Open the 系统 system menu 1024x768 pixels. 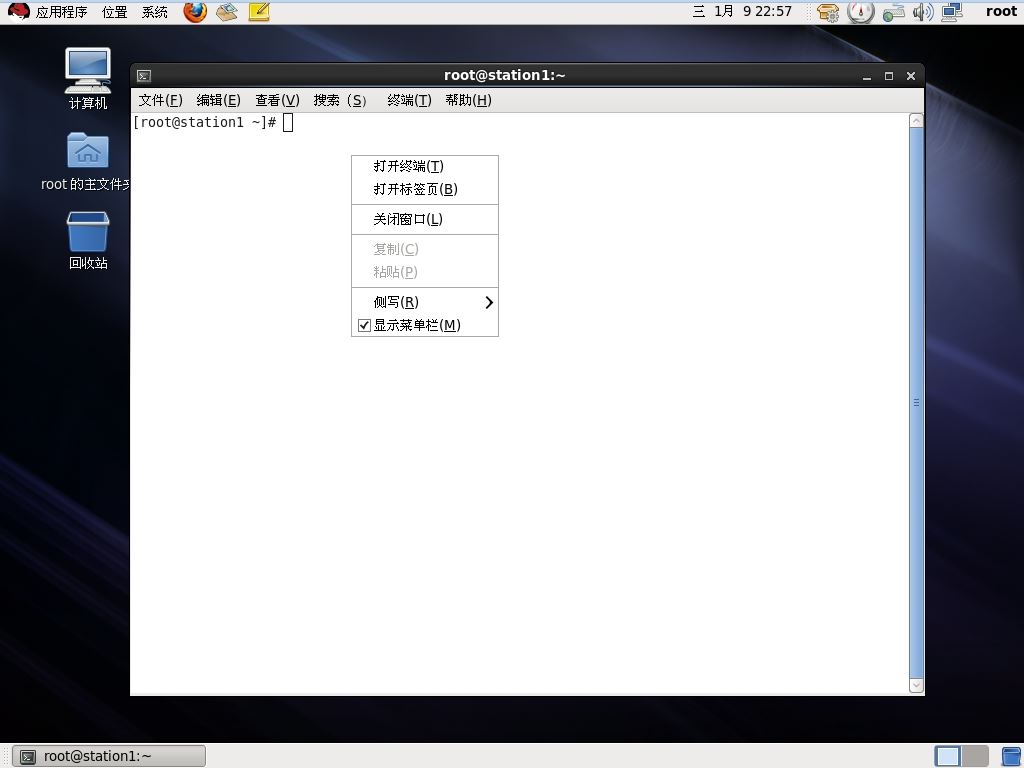coord(155,12)
